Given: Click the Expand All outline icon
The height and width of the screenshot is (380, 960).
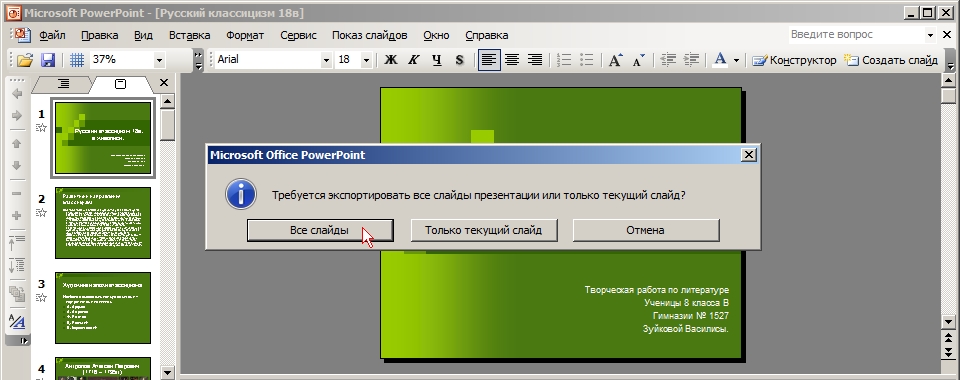Looking at the screenshot, I should pos(17,266).
